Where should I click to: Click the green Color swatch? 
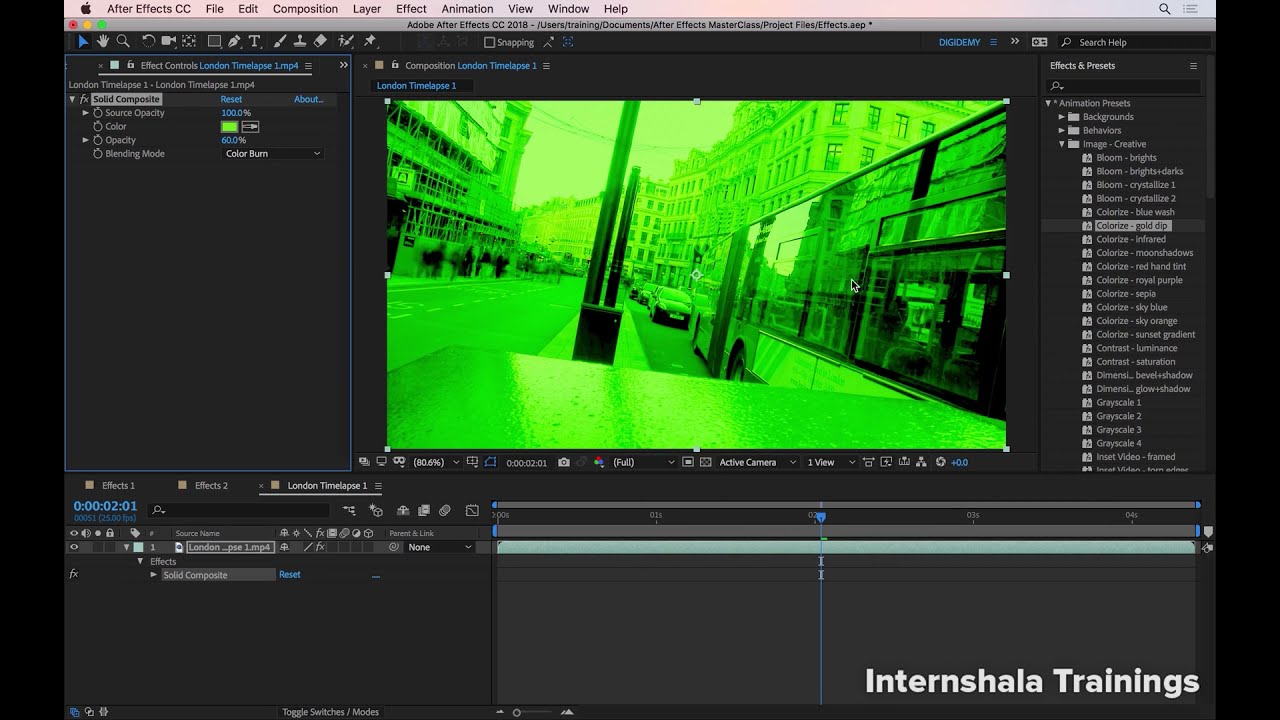[x=229, y=127]
